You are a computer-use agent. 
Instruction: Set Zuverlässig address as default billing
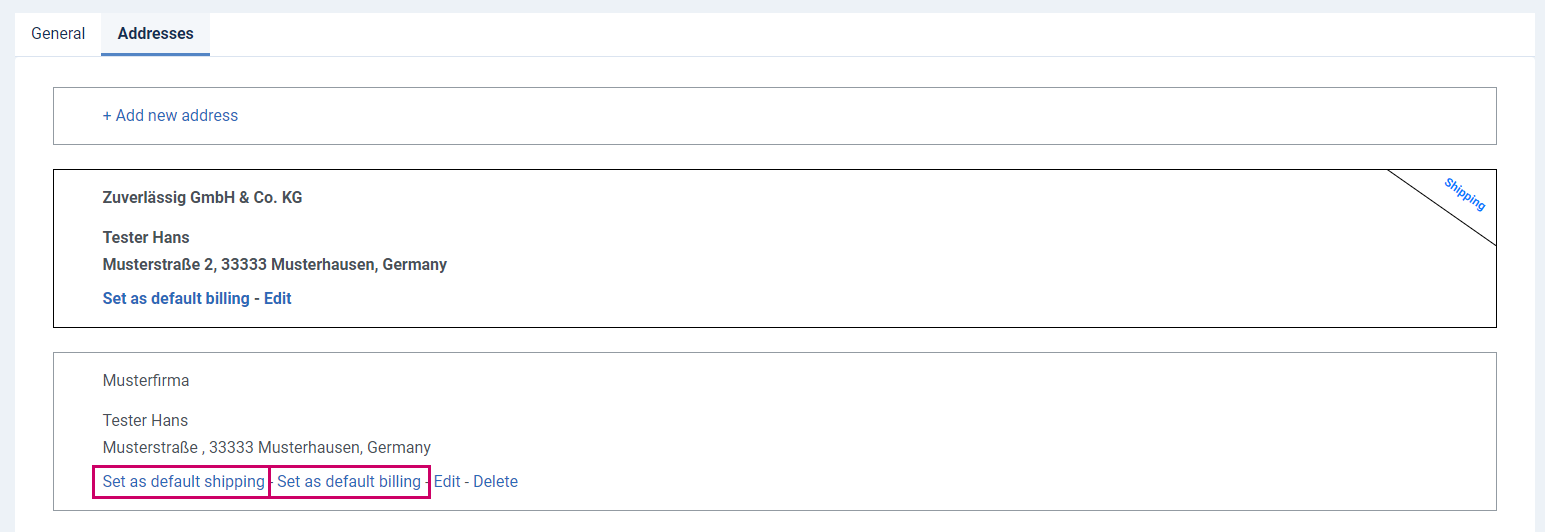tap(176, 298)
